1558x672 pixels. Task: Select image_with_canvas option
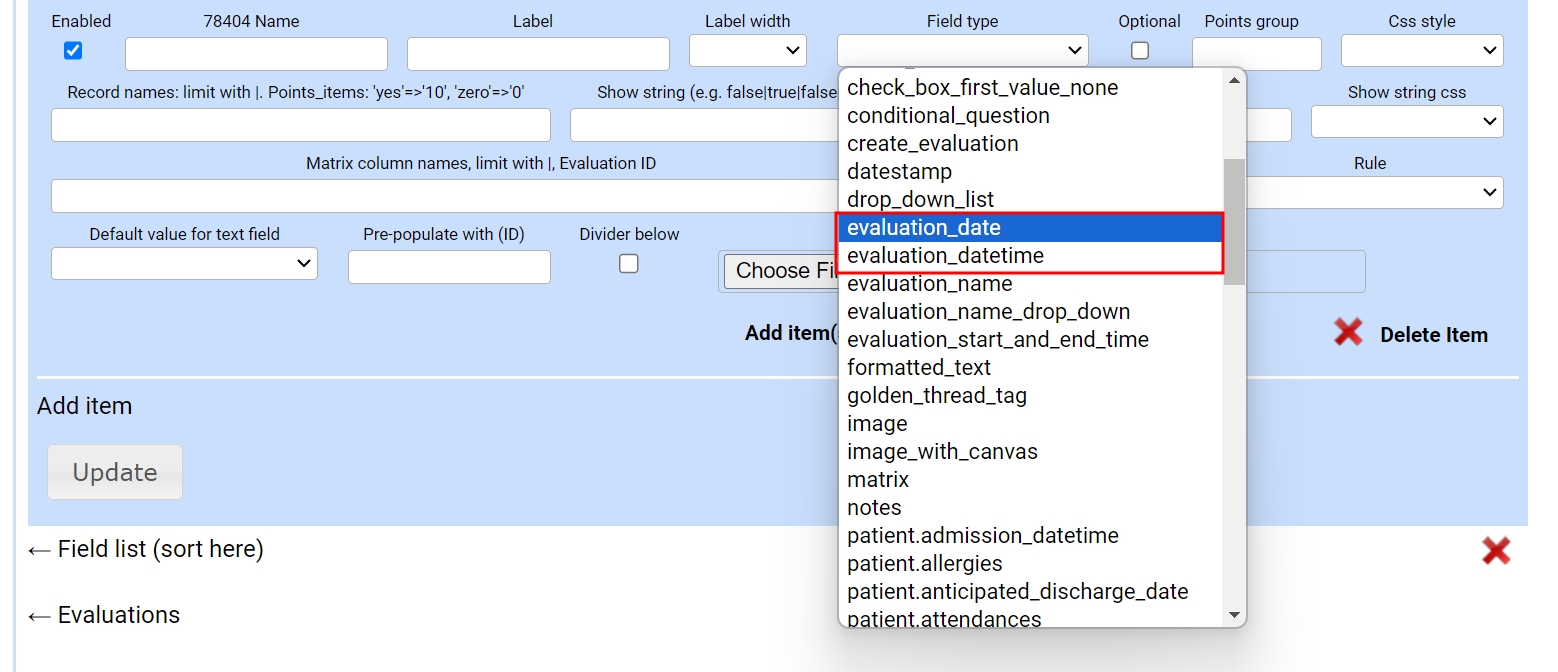point(942,452)
